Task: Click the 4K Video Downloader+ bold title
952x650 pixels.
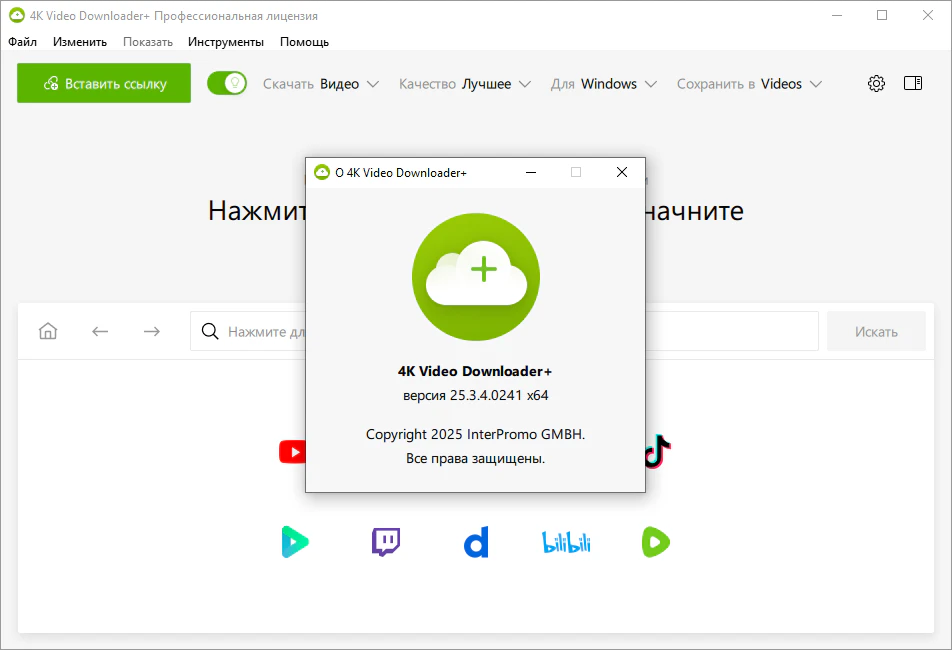Action: pyautogui.click(x=475, y=371)
